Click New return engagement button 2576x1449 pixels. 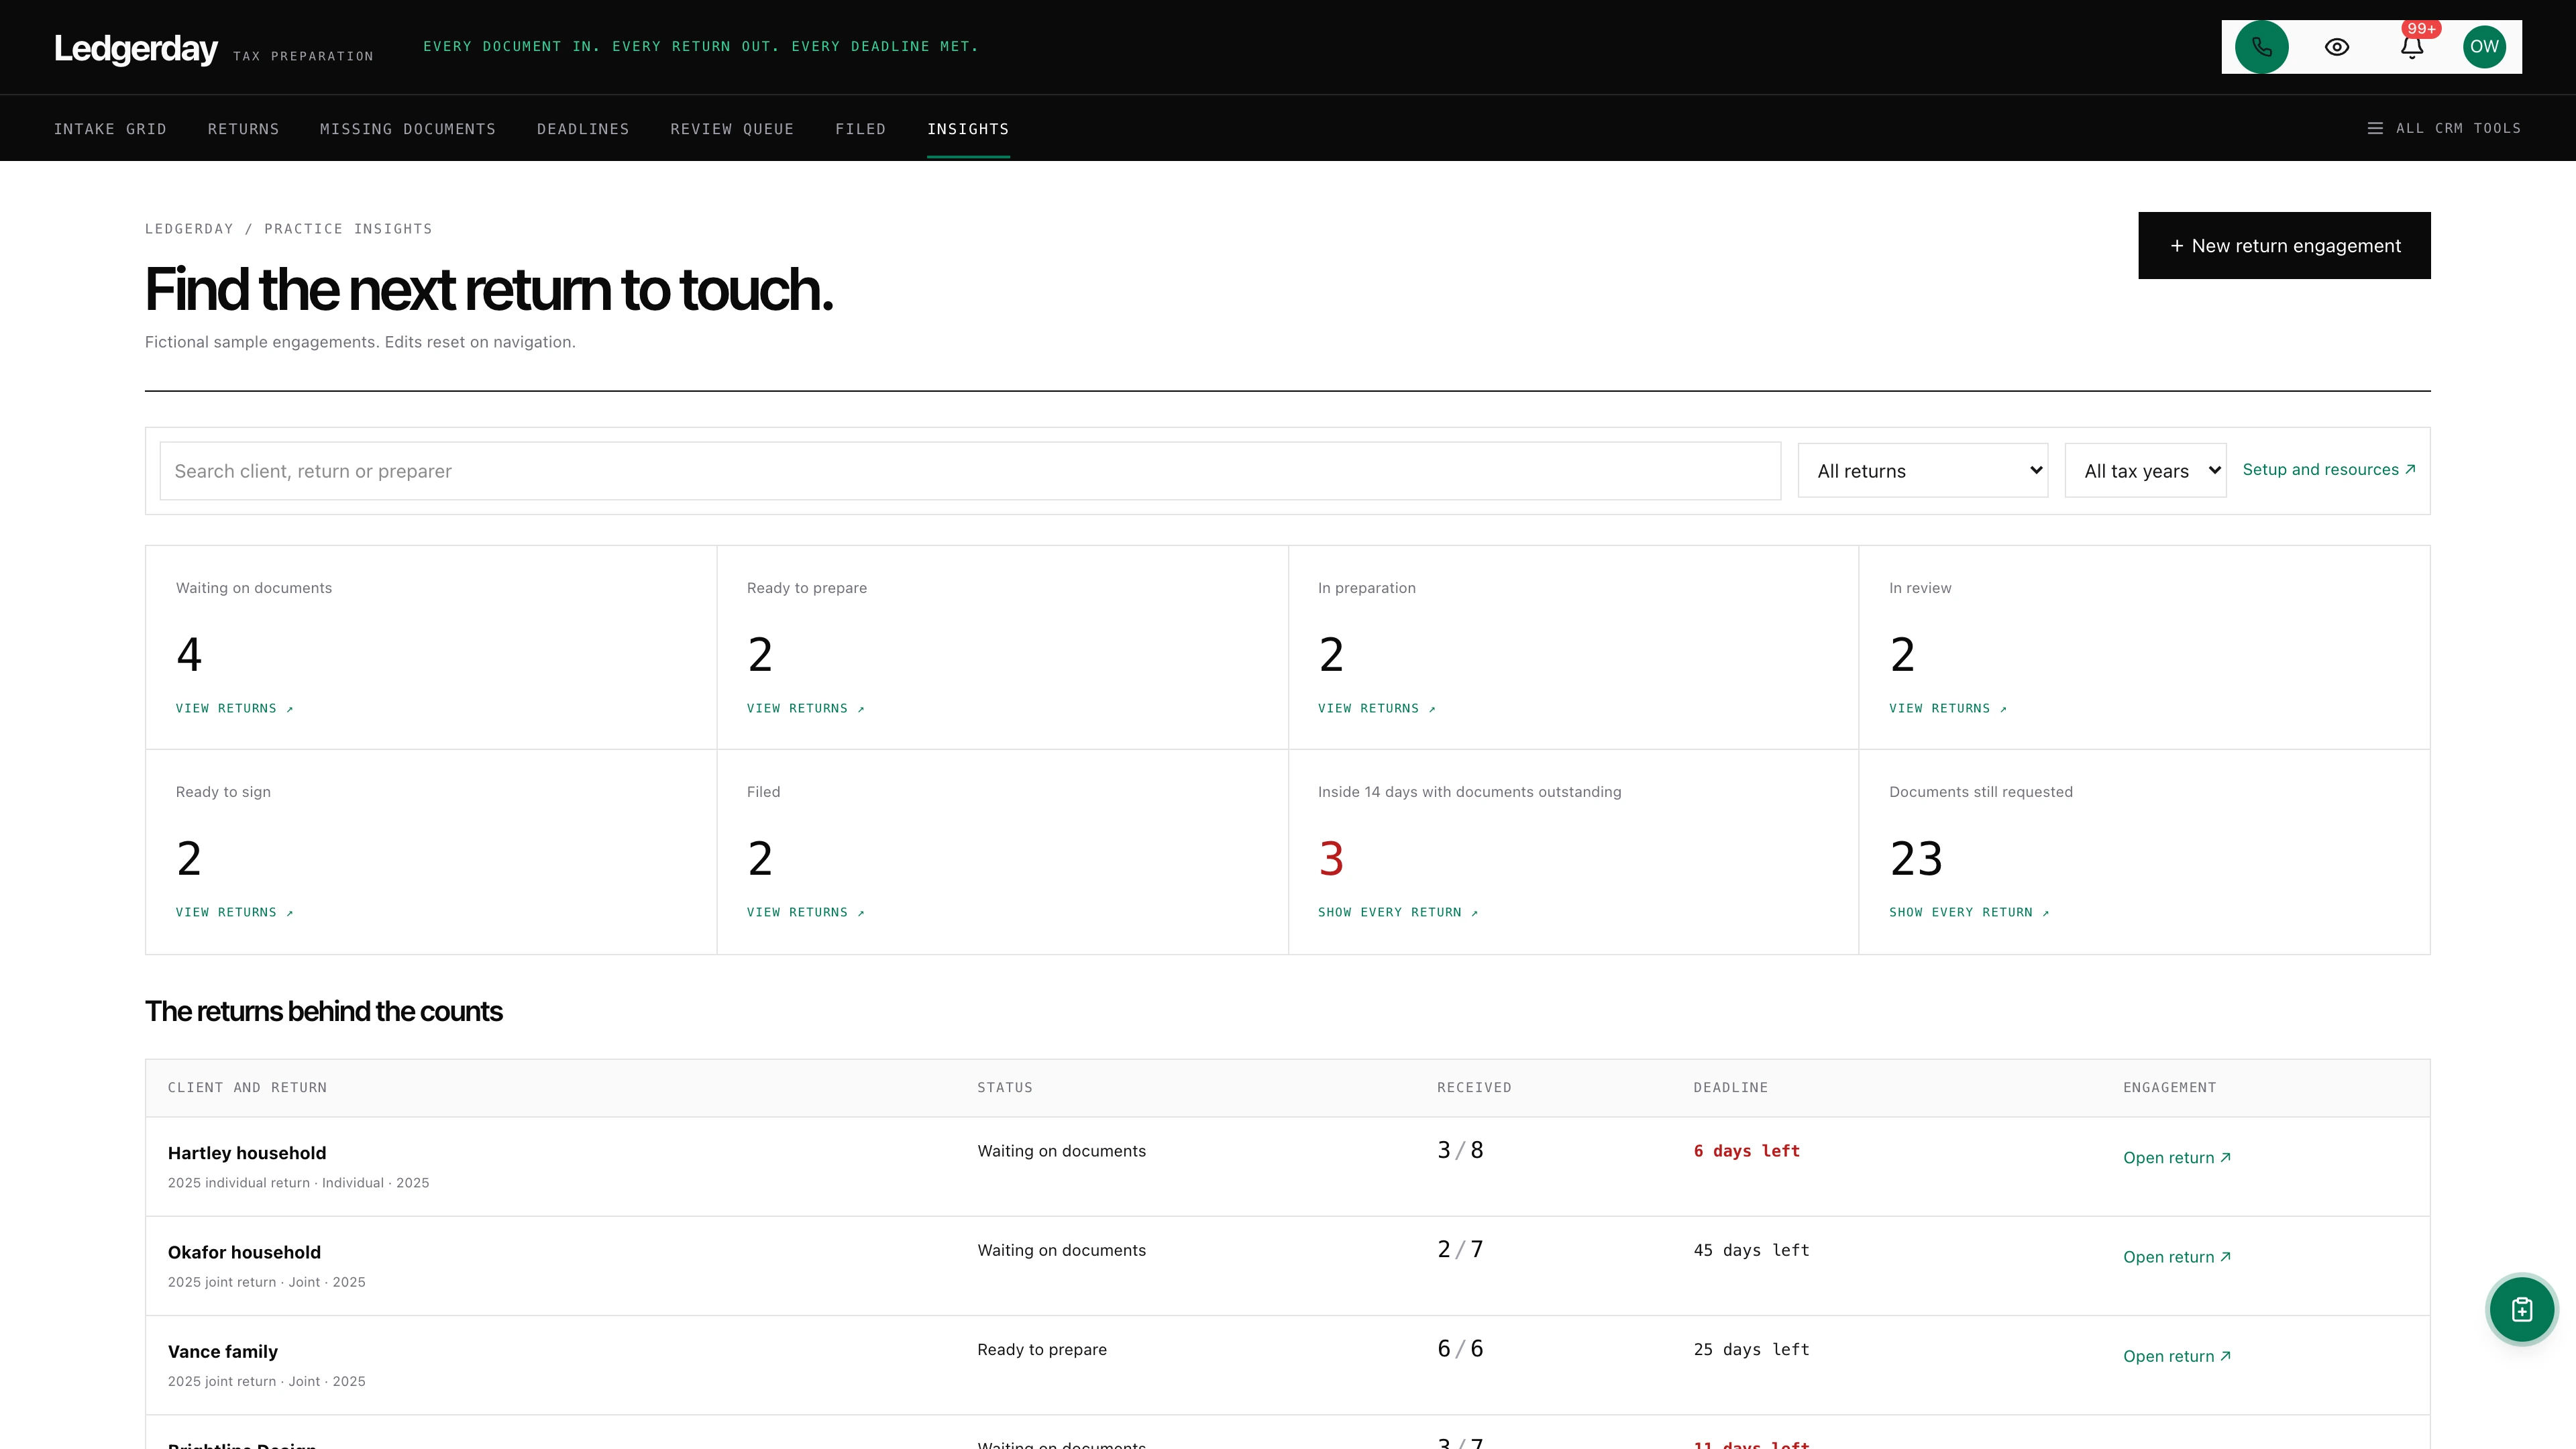pos(2284,246)
